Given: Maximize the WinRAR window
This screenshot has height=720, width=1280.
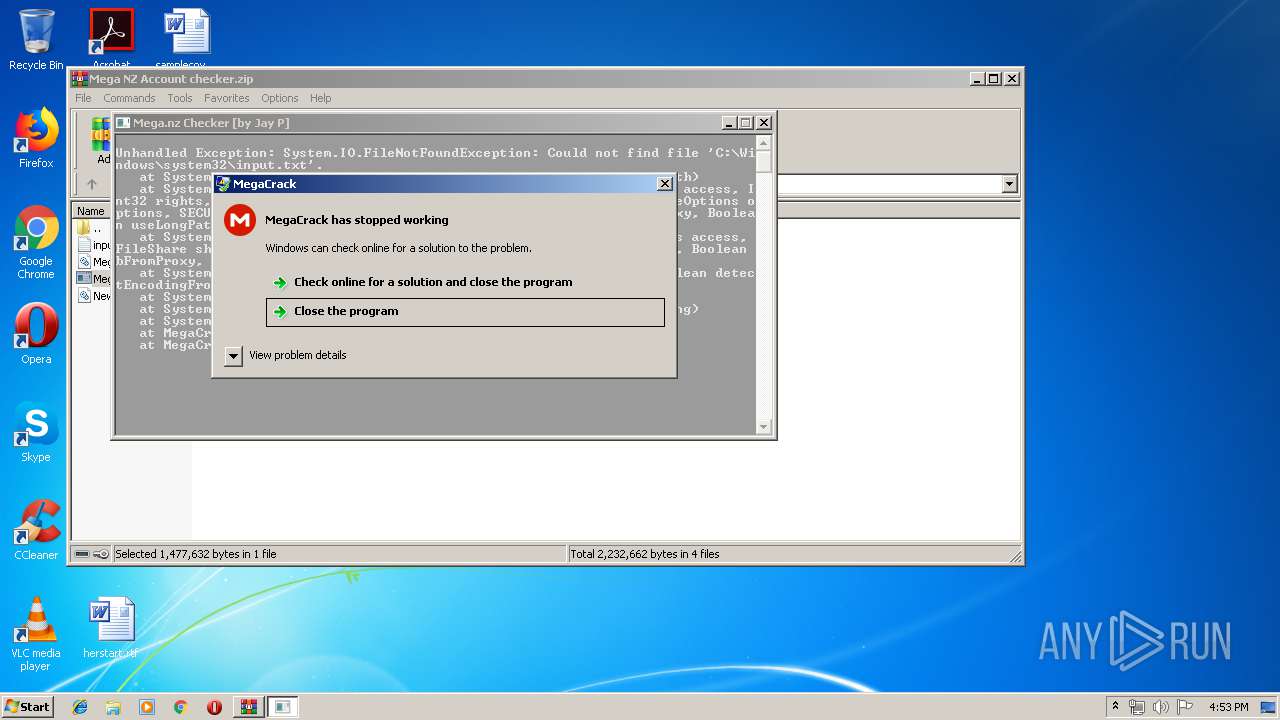Looking at the screenshot, I should click(994, 79).
